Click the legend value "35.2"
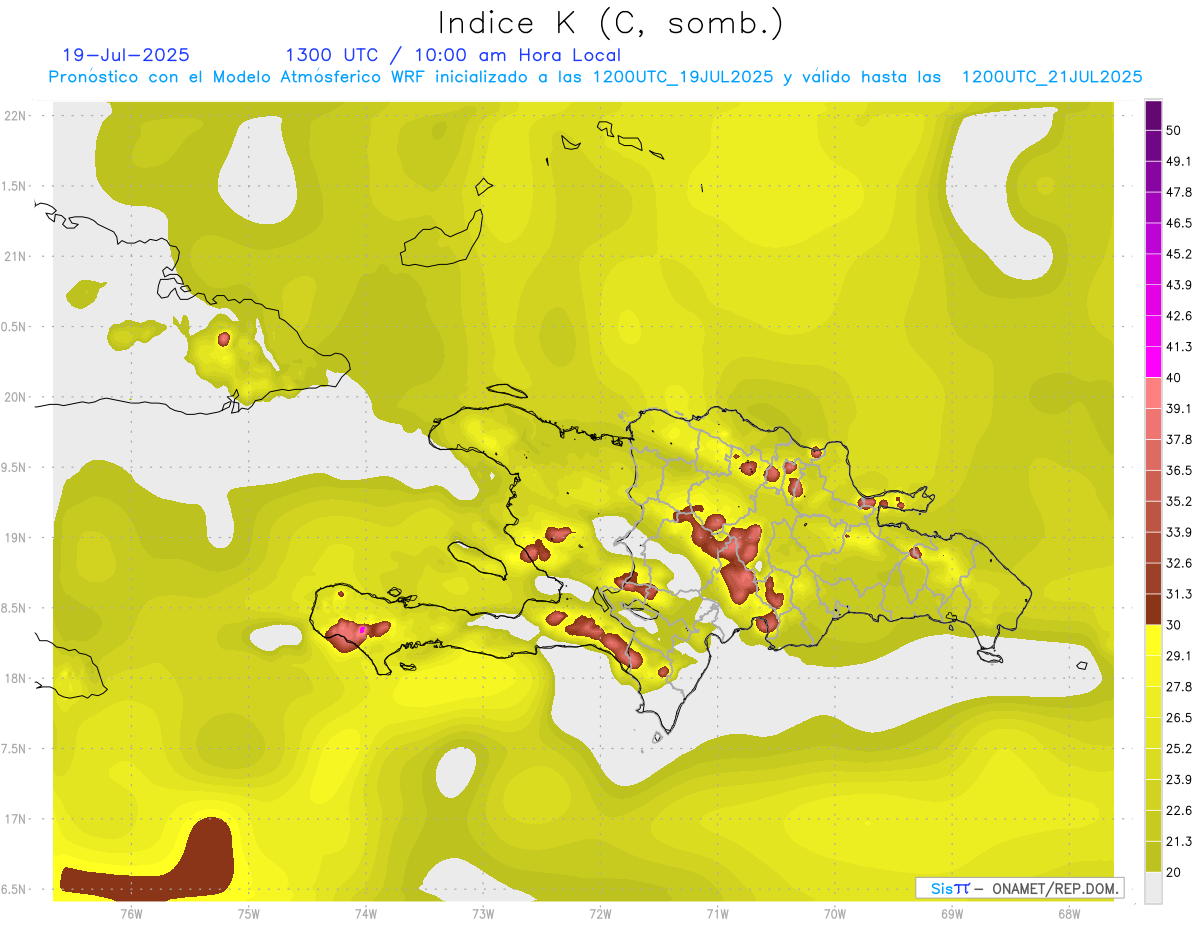Screen dimensions: 1200x927 pyautogui.click(x=1180, y=501)
